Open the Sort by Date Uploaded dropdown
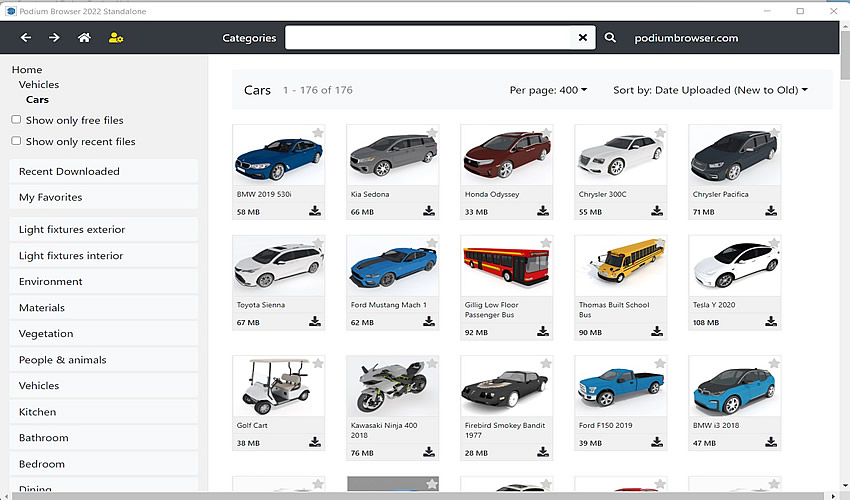The image size is (850, 500). [x=710, y=90]
